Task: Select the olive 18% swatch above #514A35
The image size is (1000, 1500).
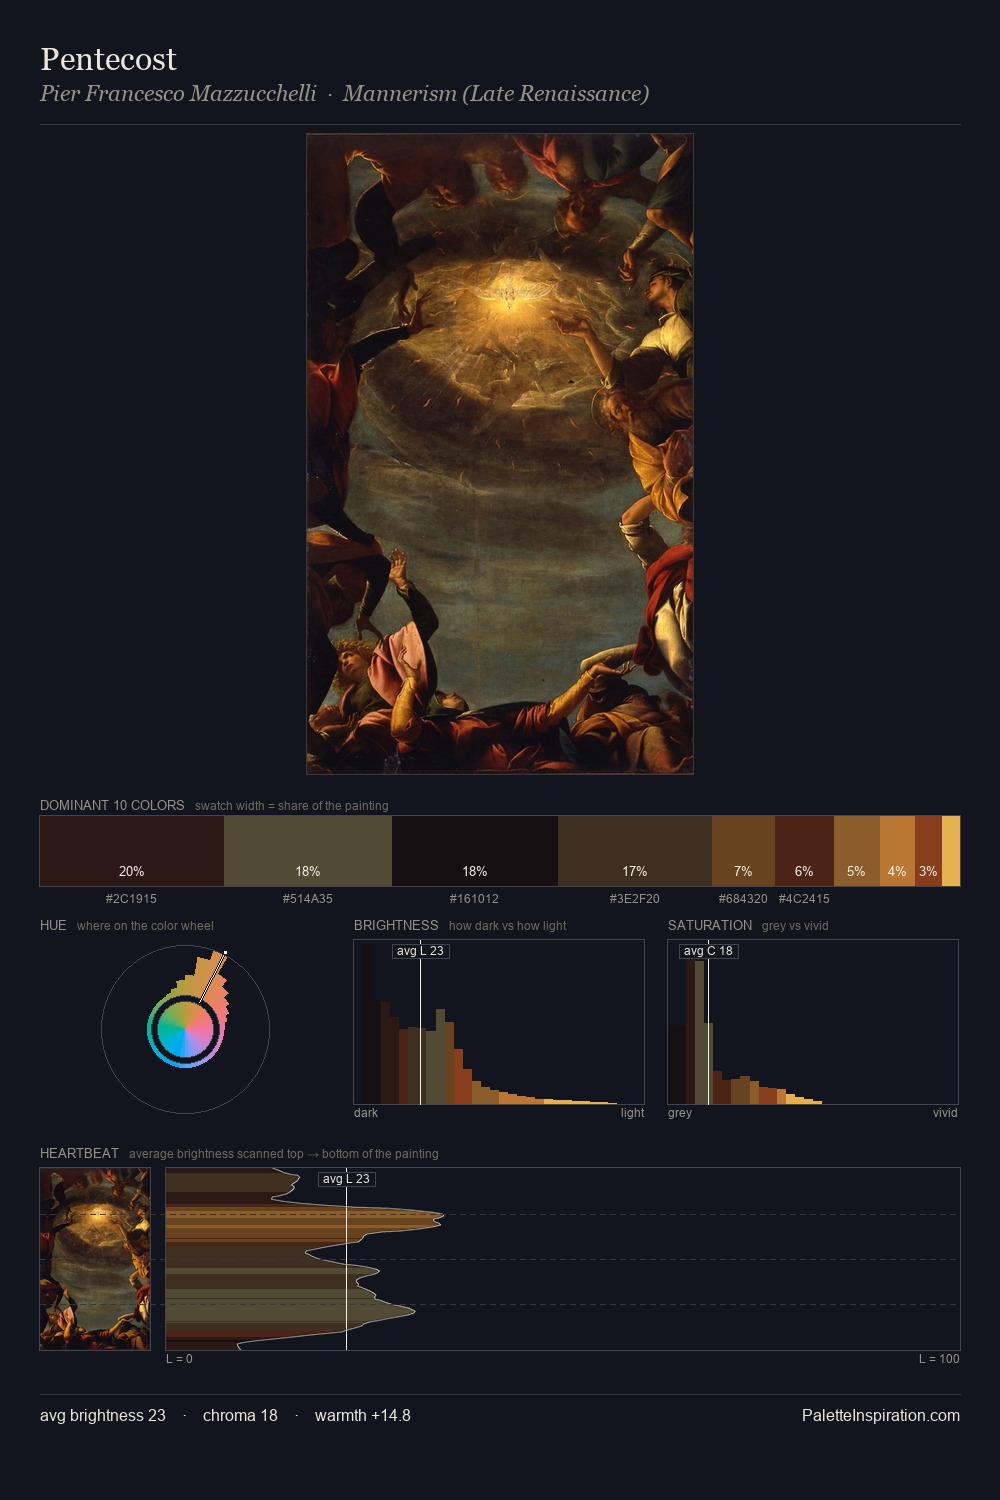Action: click(x=308, y=851)
